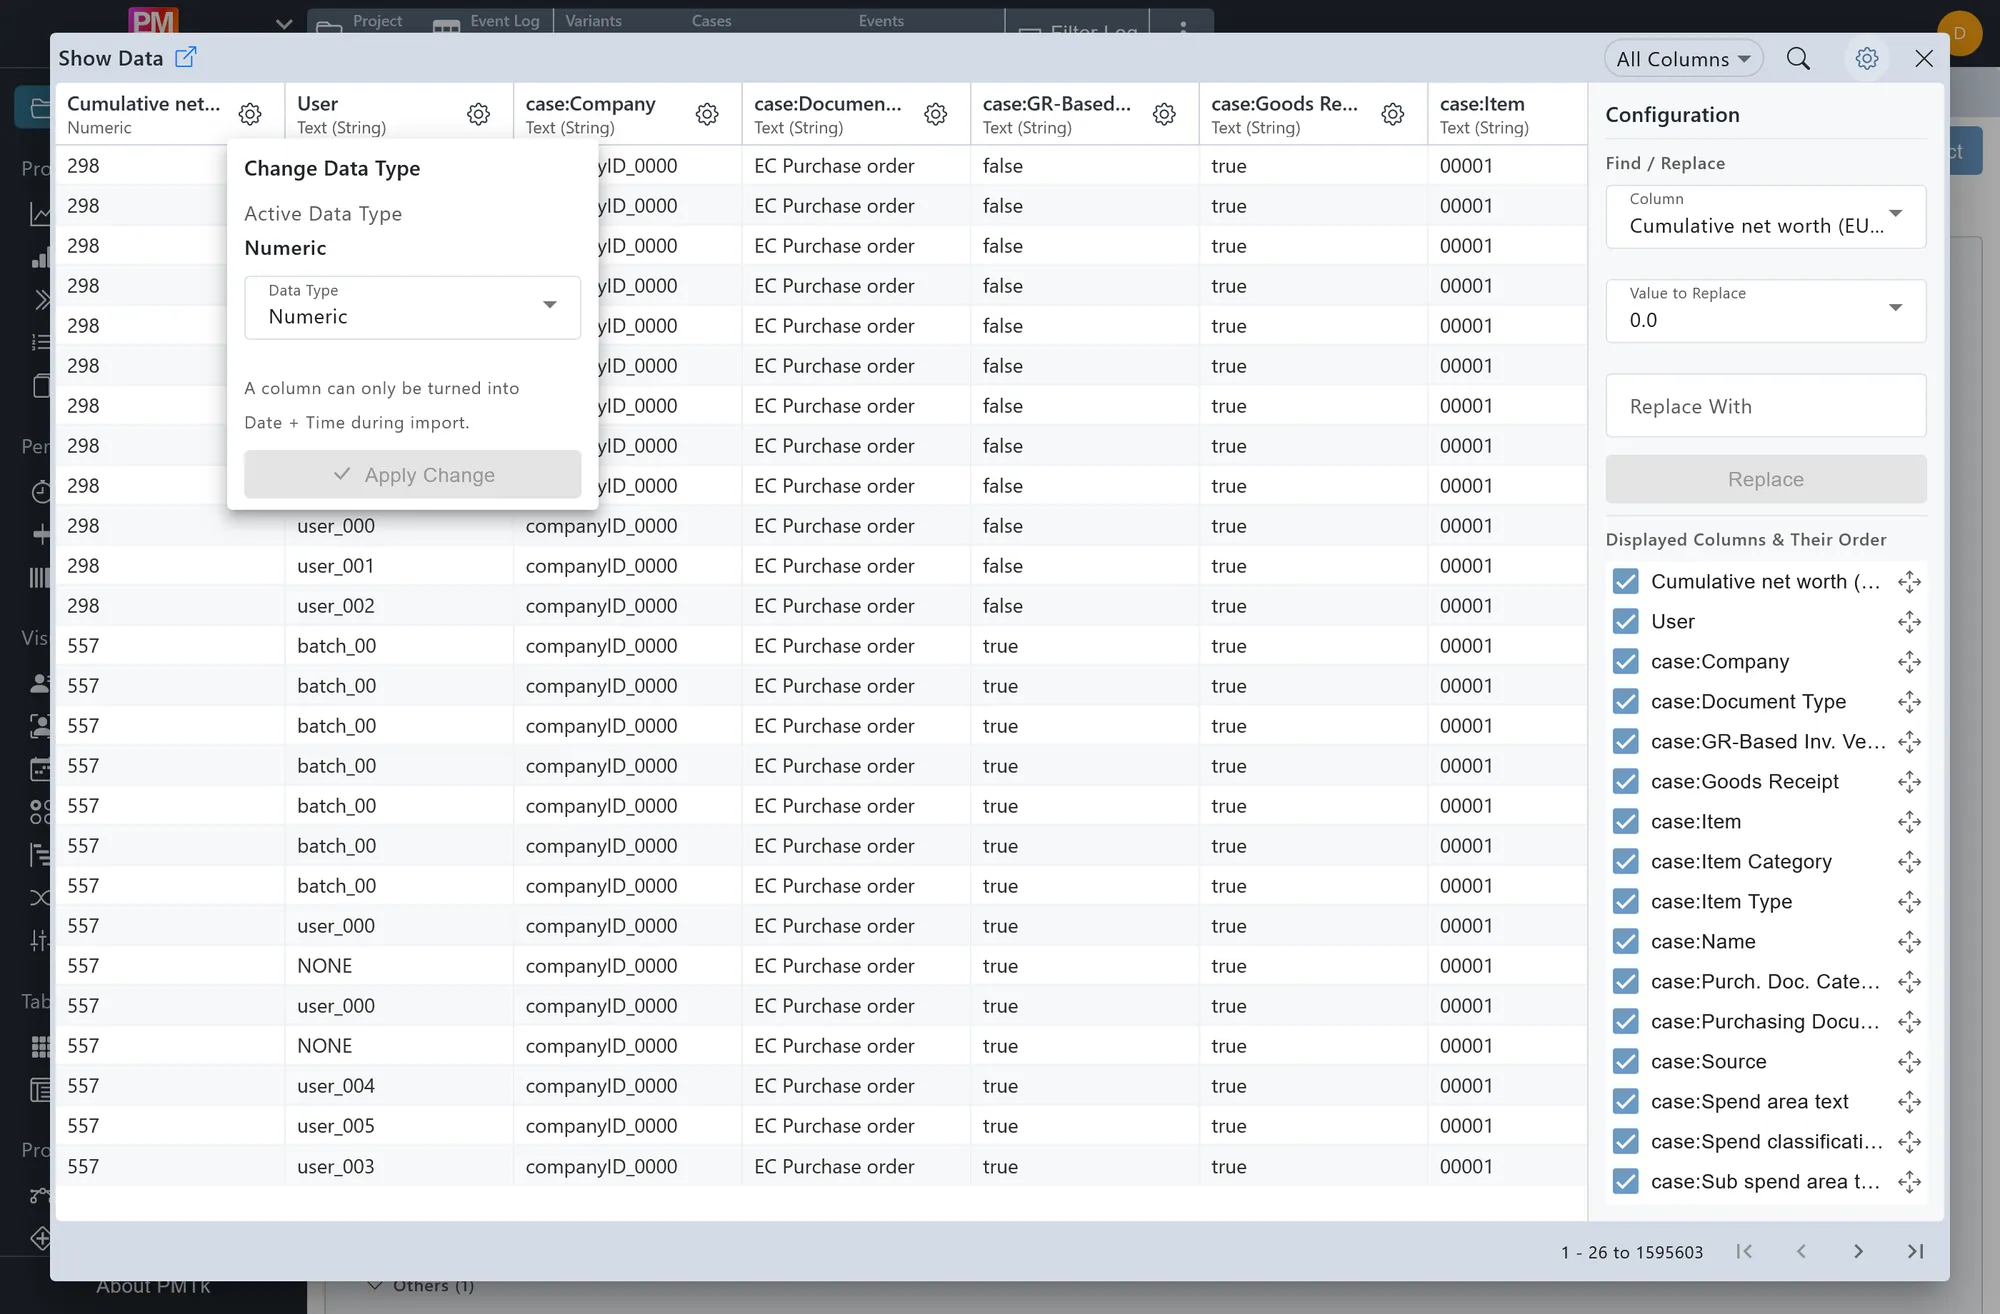Viewport: 2000px width, 1314px height.
Task: Click move handle for case:Source
Action: tap(1909, 1062)
